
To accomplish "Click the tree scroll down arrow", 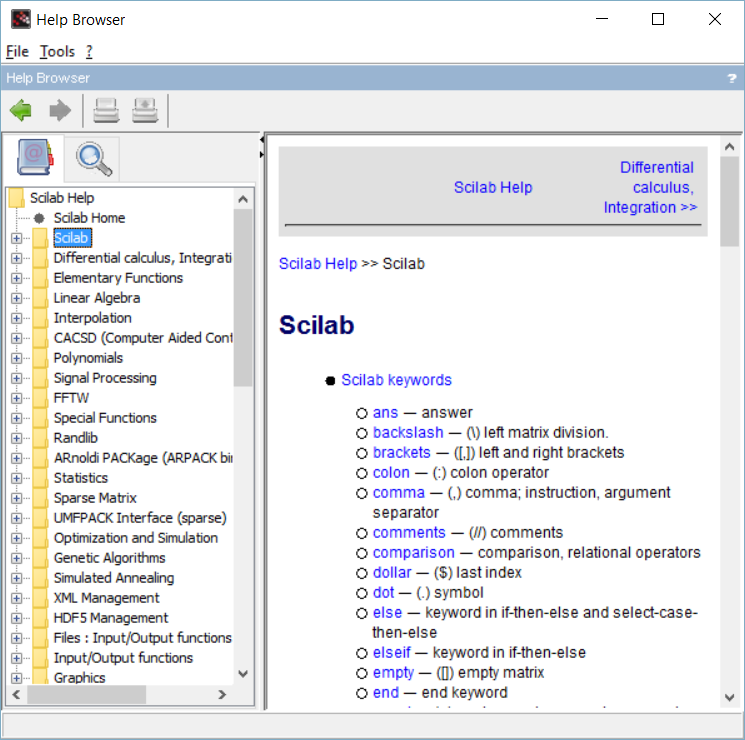I will [x=243, y=674].
